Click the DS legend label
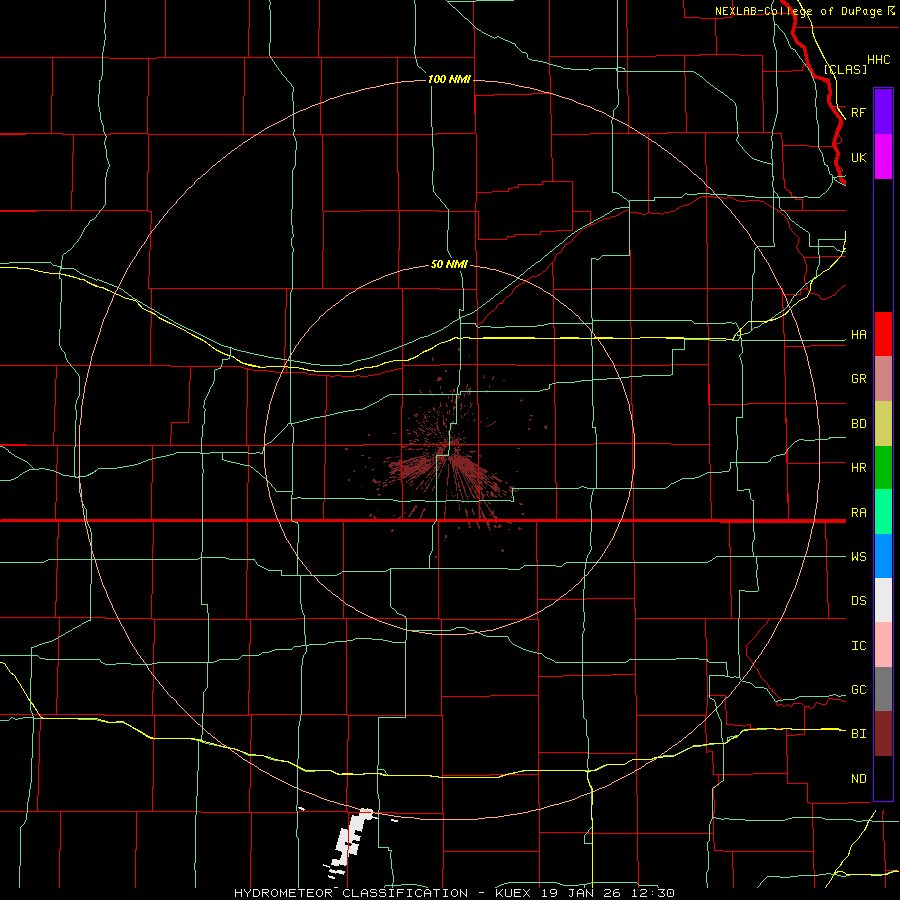900x900 pixels. (x=858, y=601)
